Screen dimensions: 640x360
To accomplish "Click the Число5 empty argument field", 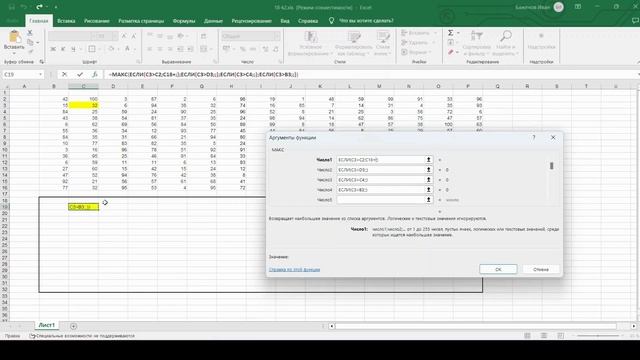I will (380, 200).
